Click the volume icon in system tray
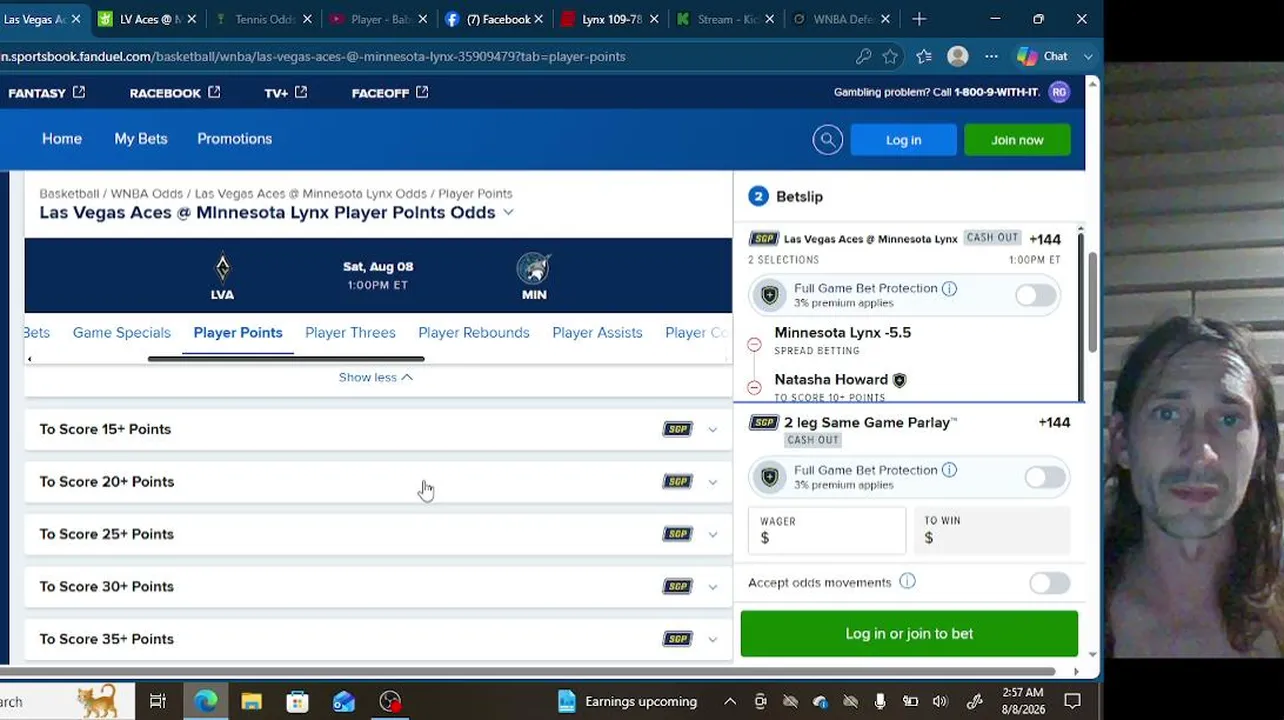This screenshot has width=1284, height=720. 940,702
